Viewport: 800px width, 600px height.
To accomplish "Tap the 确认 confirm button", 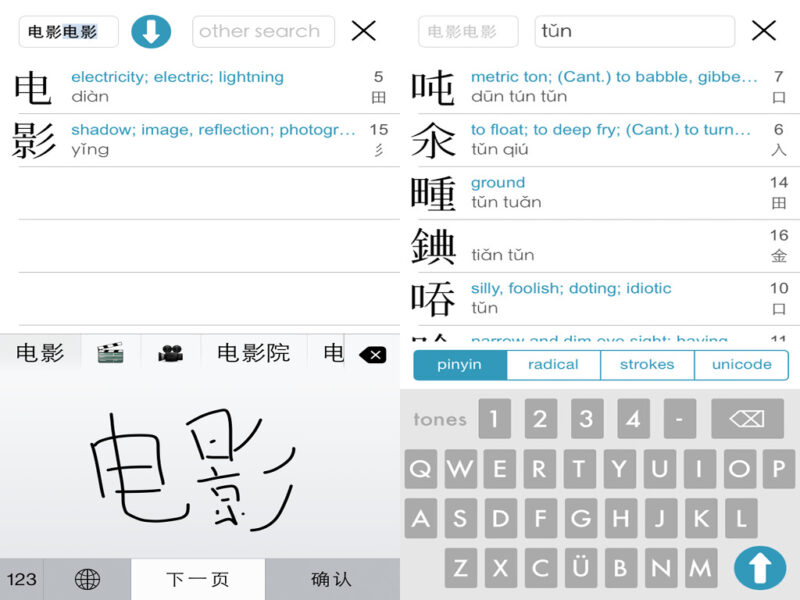I will point(330,579).
